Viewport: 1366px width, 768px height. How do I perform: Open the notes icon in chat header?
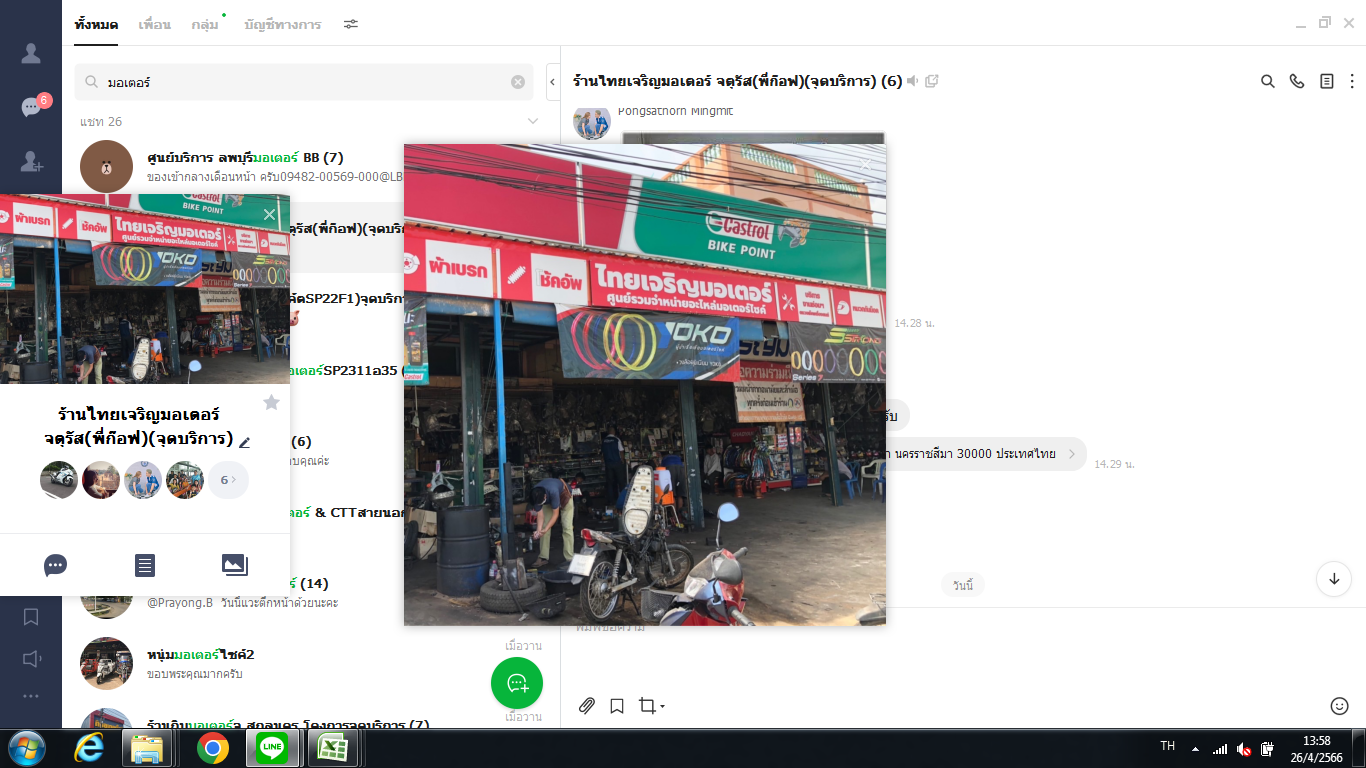tap(1327, 82)
